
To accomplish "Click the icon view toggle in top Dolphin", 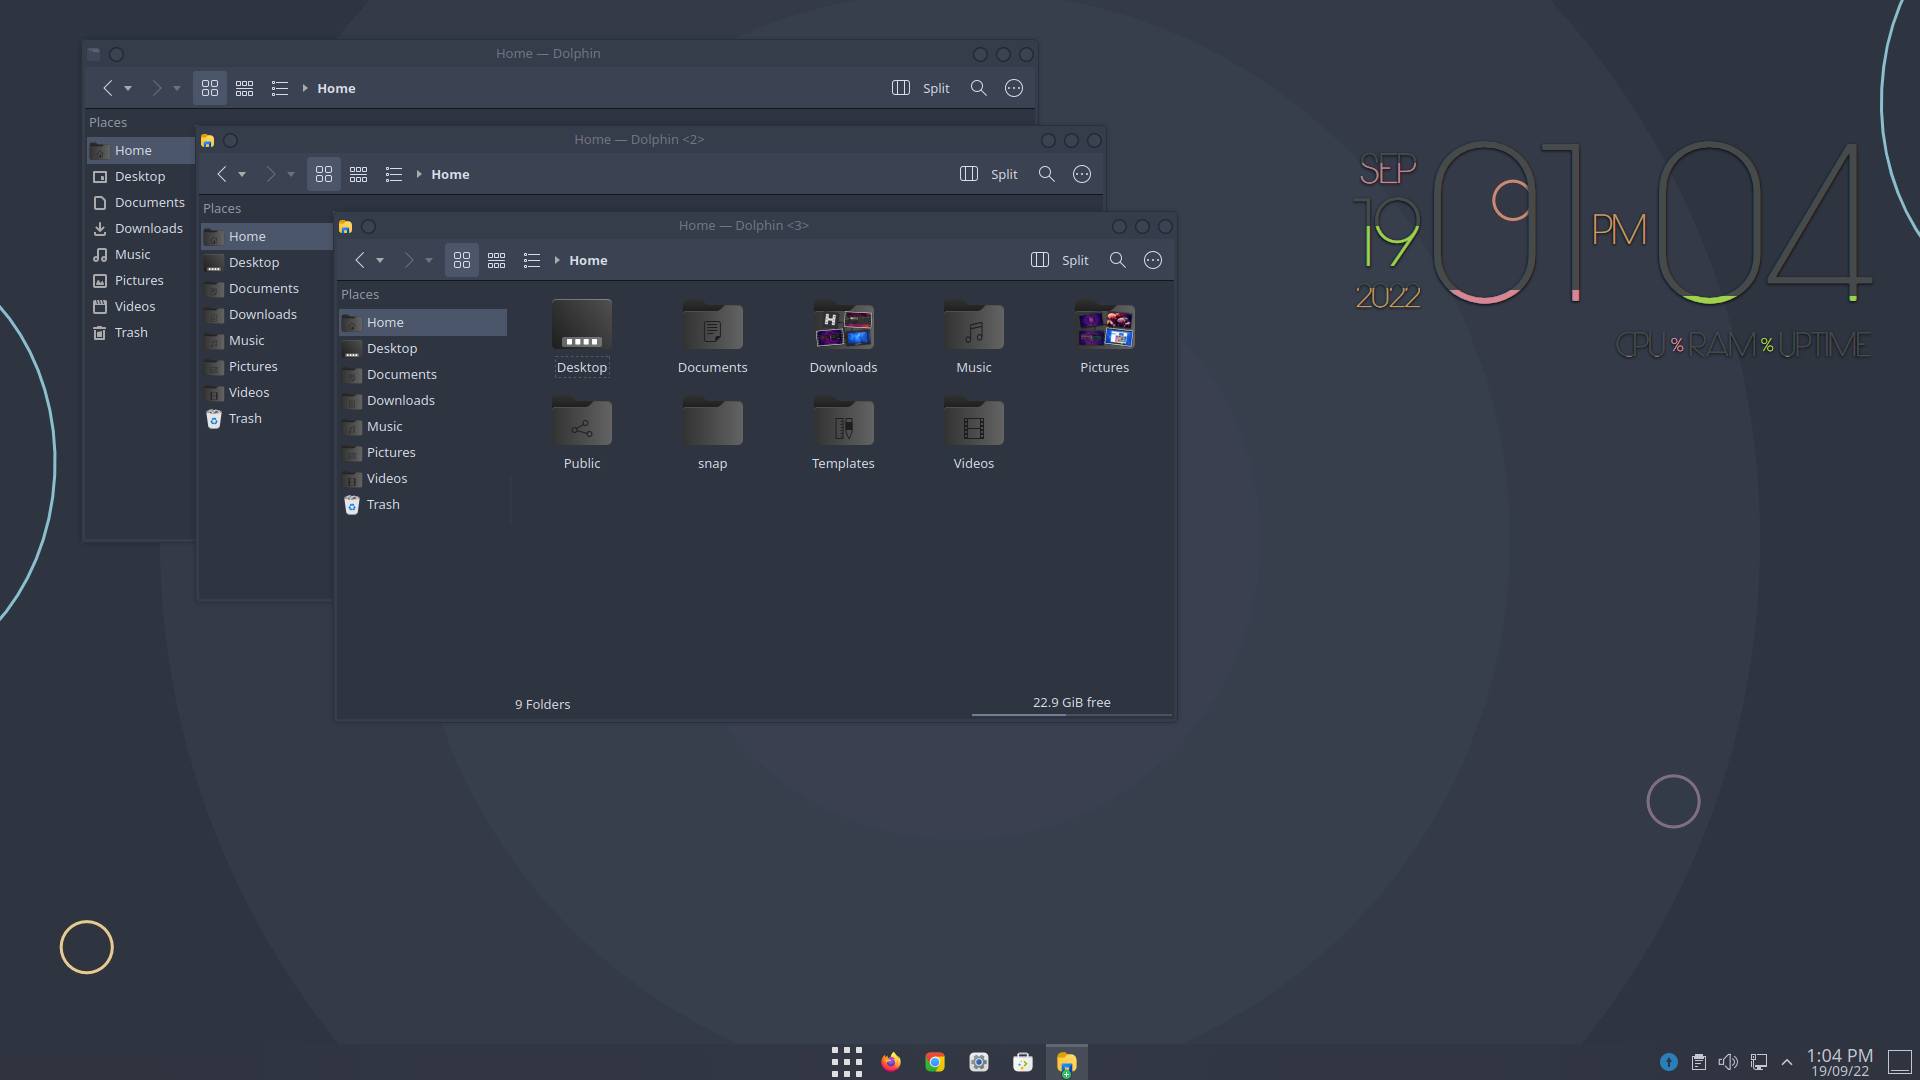I will [x=210, y=87].
